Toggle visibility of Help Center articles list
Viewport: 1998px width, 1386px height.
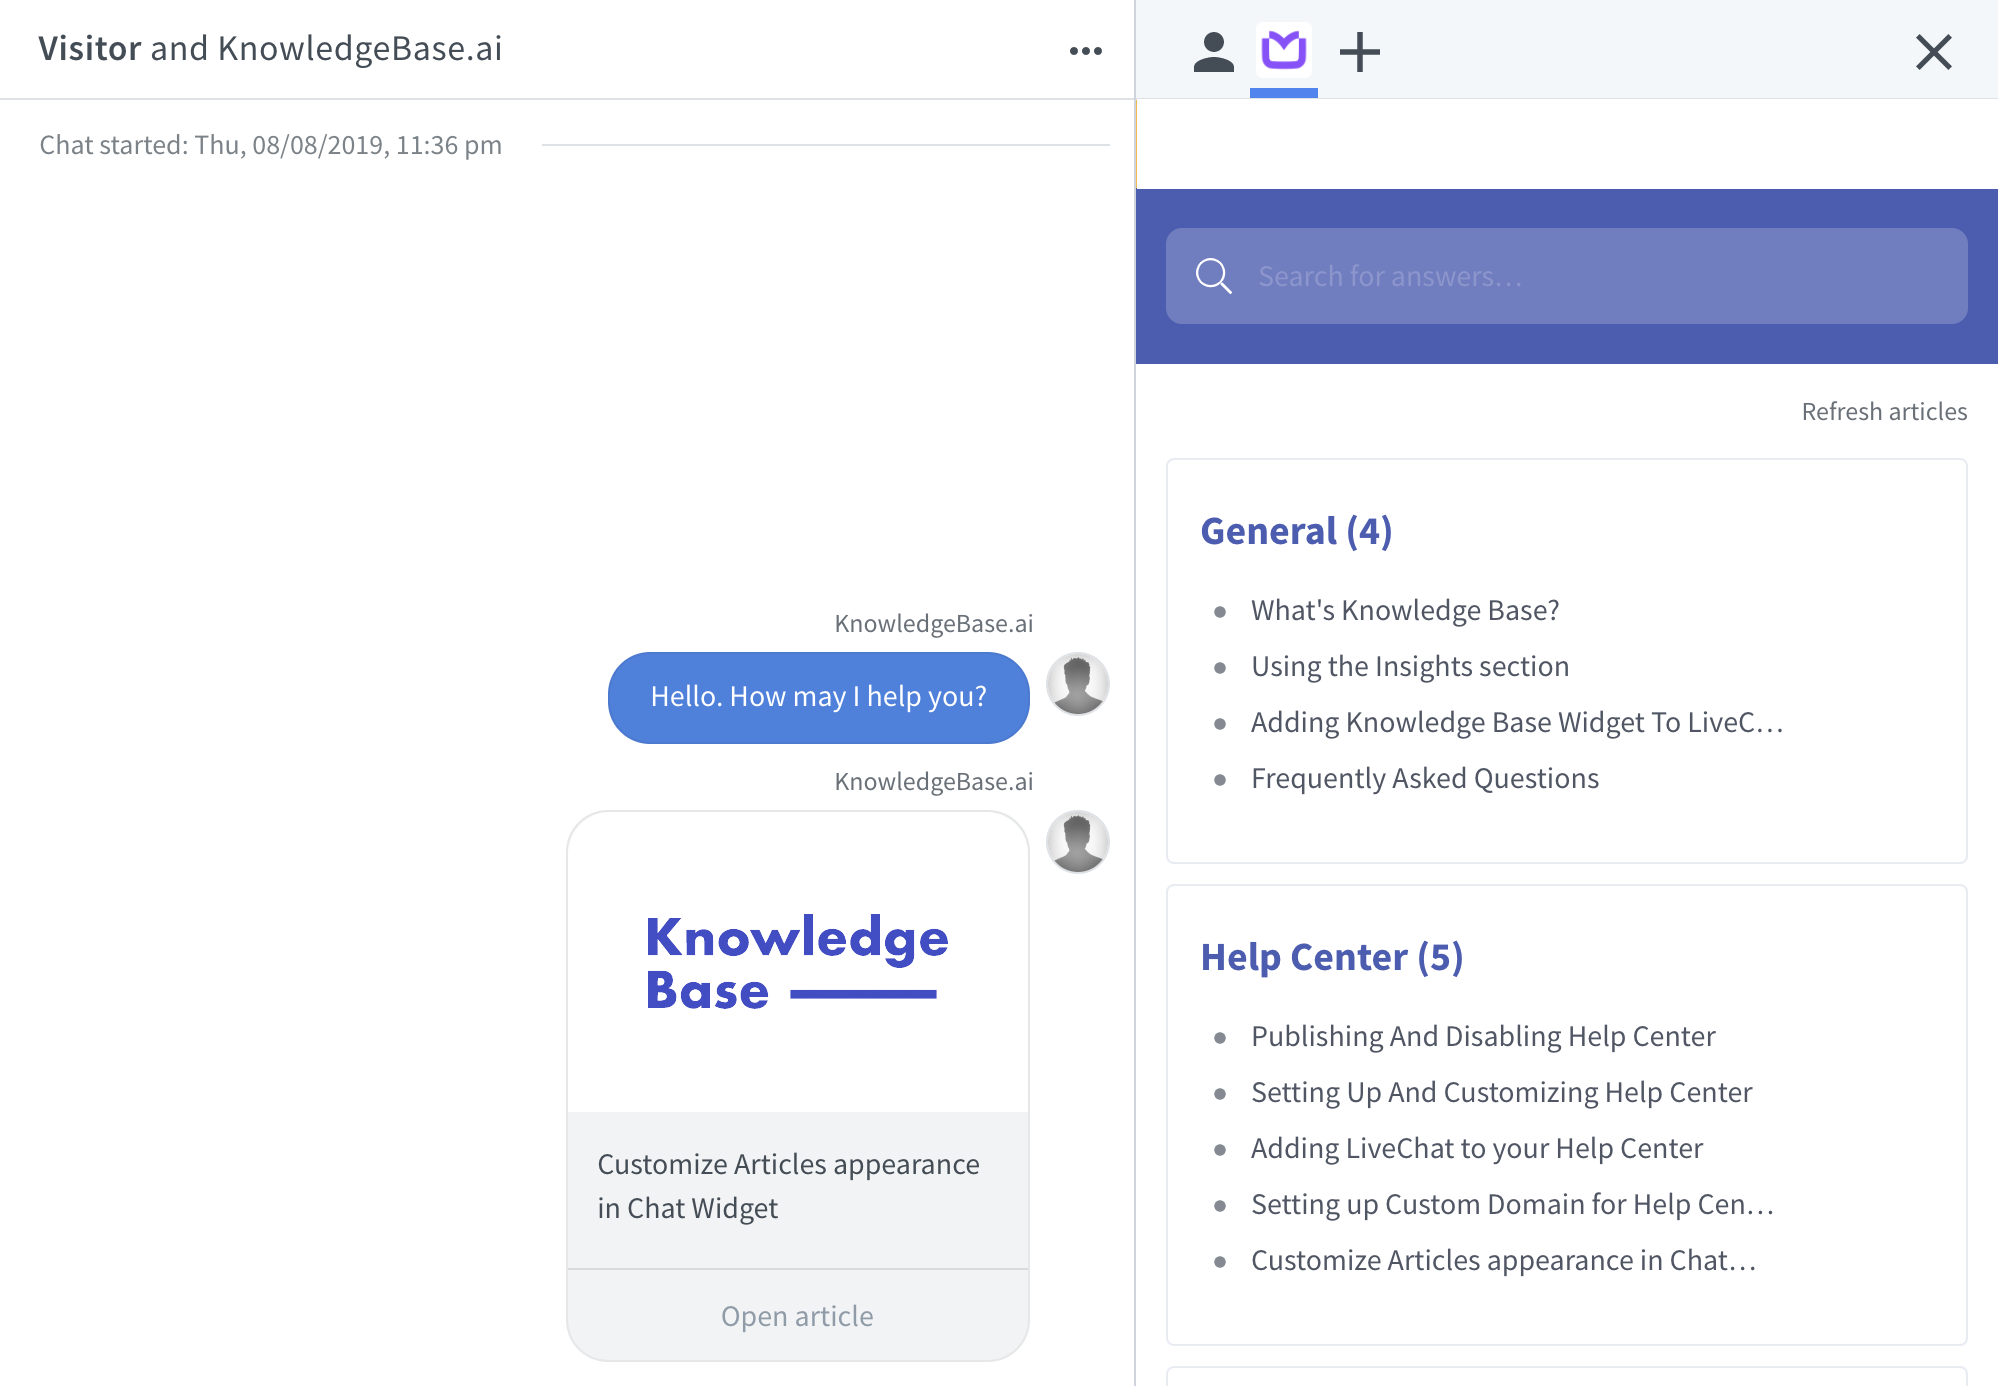1331,956
